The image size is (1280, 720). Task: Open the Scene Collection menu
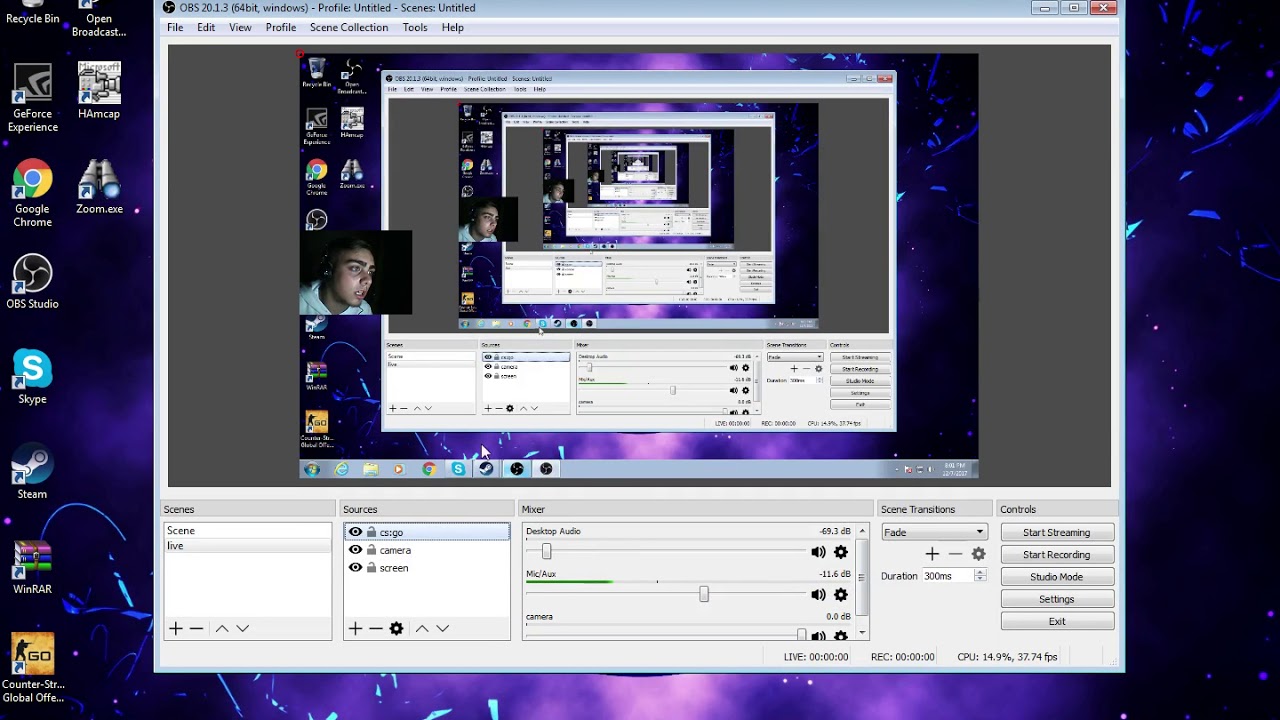coord(349,27)
